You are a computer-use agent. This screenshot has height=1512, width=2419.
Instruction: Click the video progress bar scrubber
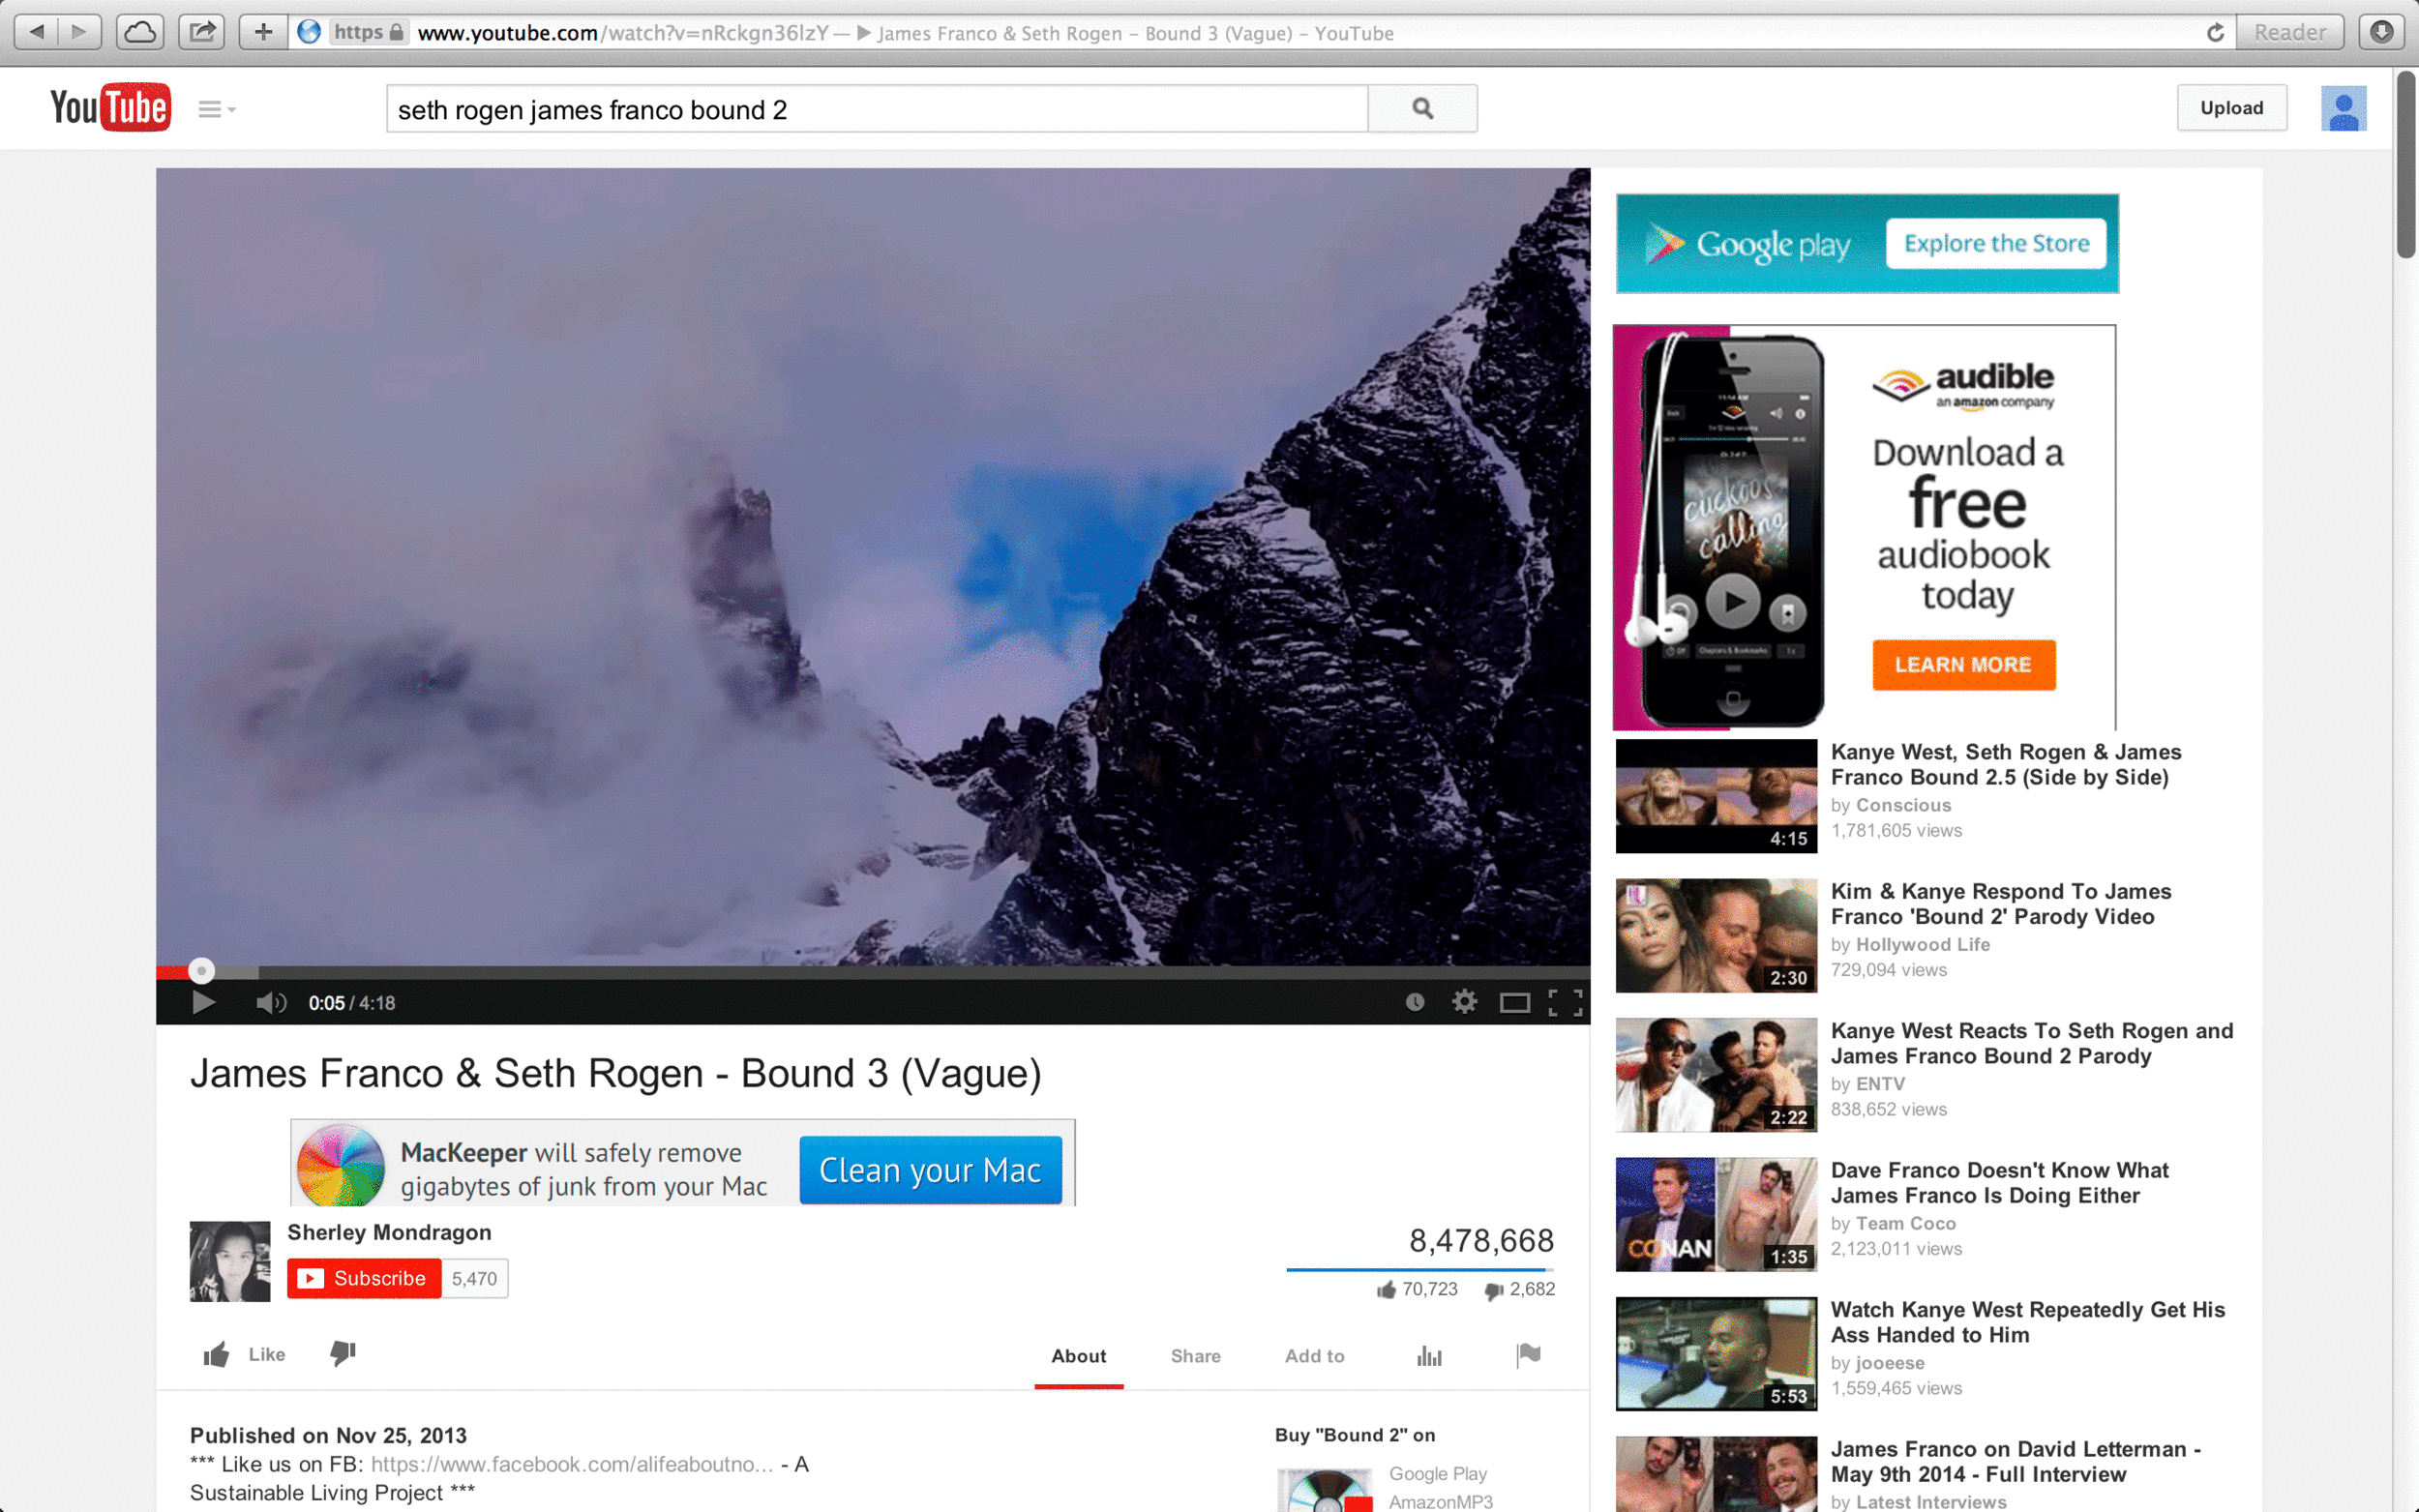(x=202, y=970)
